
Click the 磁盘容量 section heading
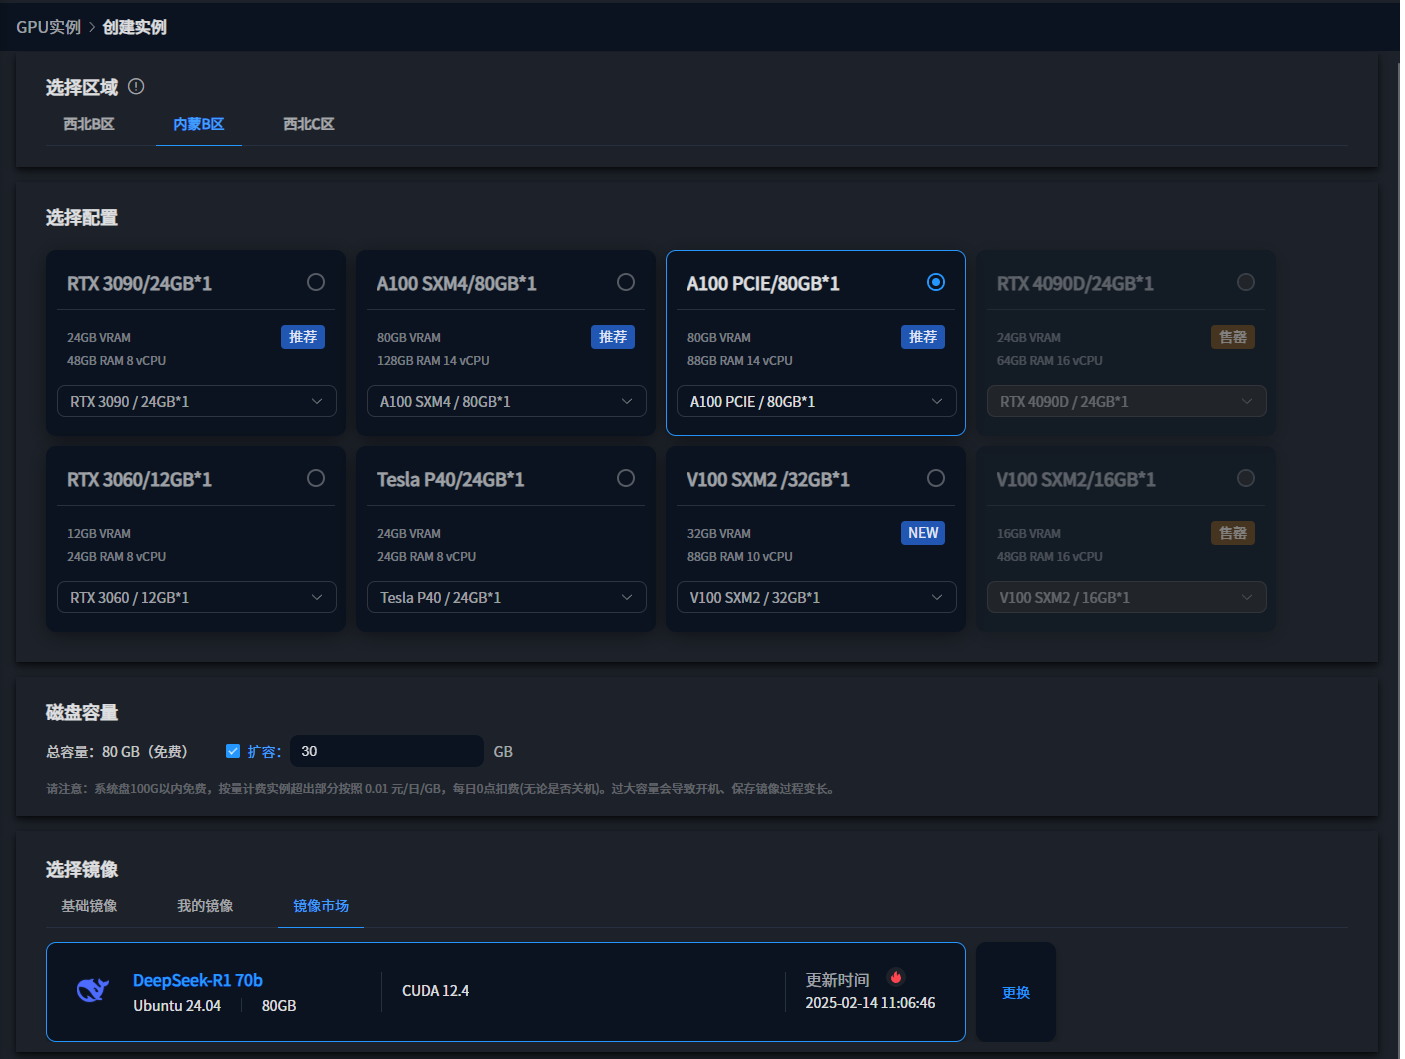pos(82,712)
